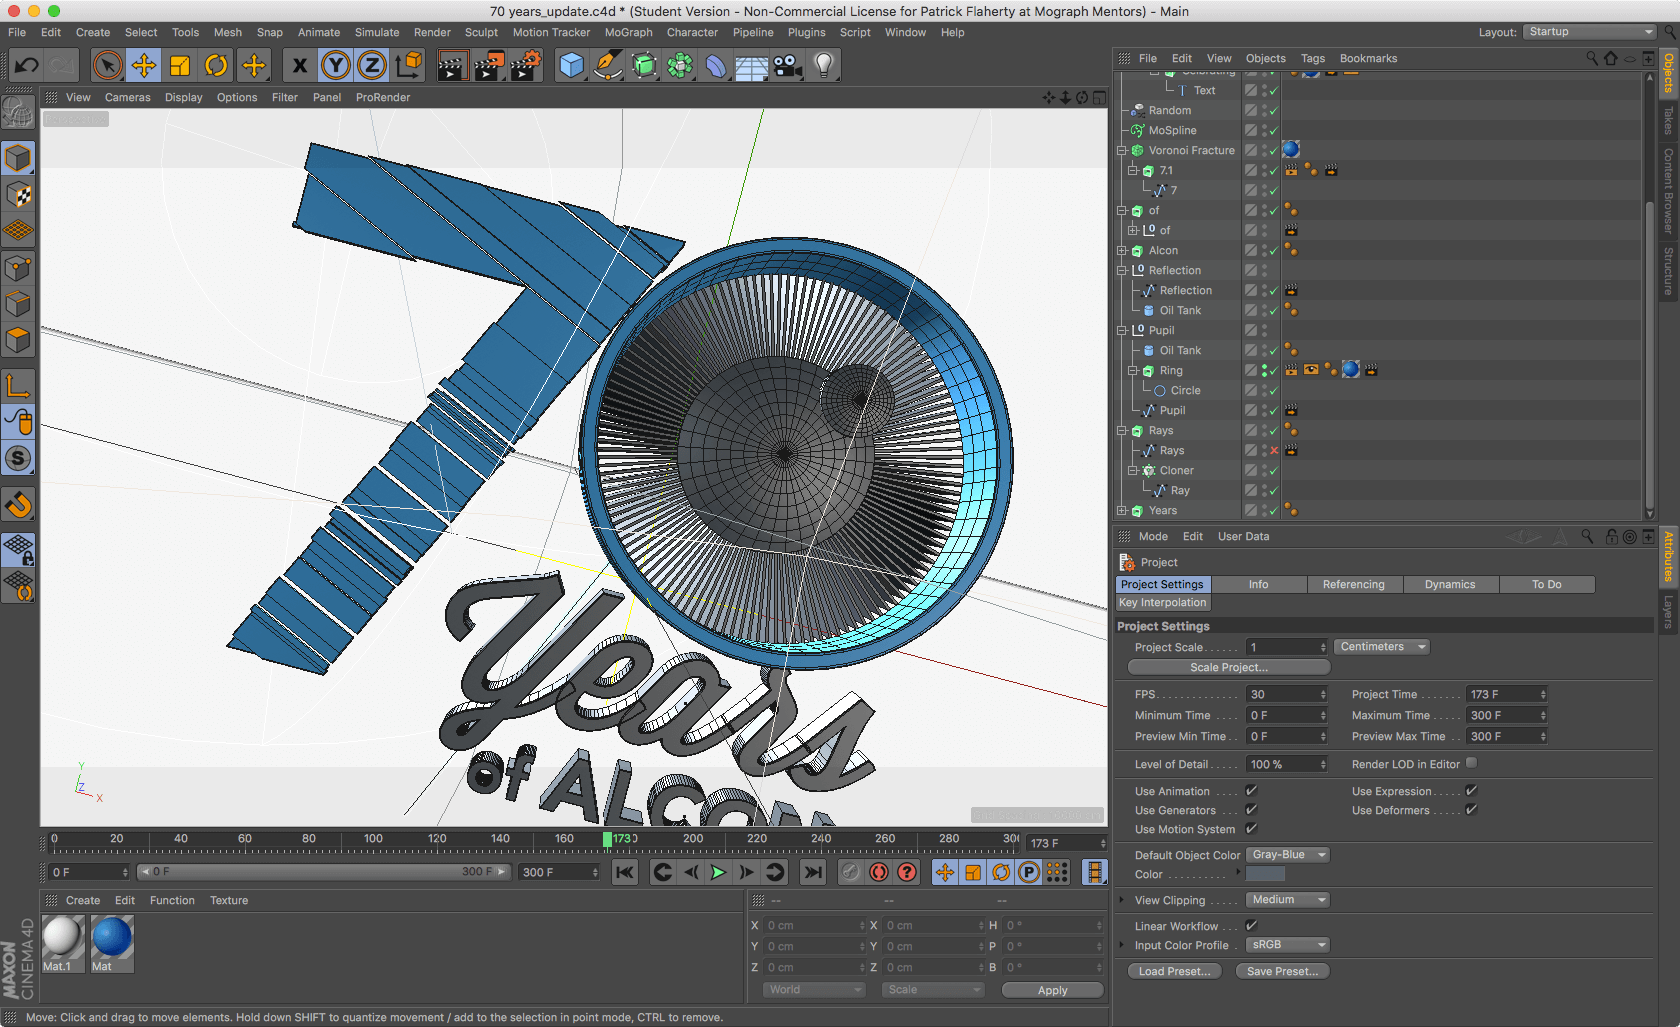Toggle Linear Workflow checkbox
The image size is (1680, 1027).
coord(1251,926)
